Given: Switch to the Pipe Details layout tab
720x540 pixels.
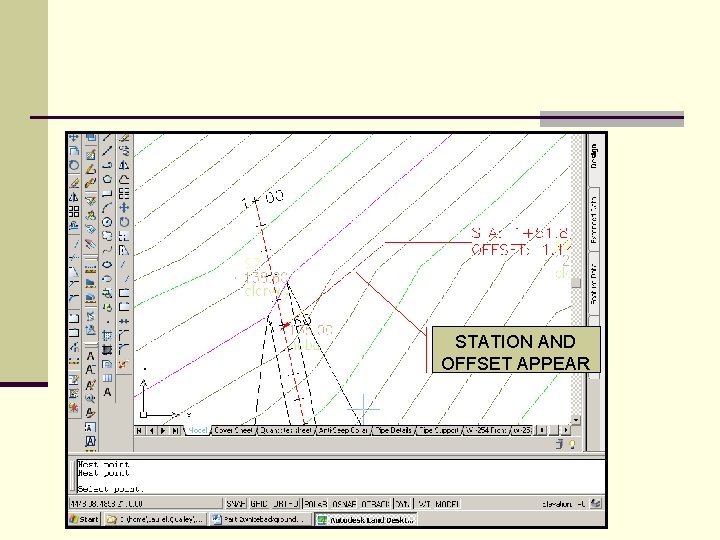Looking at the screenshot, I should coord(394,430).
